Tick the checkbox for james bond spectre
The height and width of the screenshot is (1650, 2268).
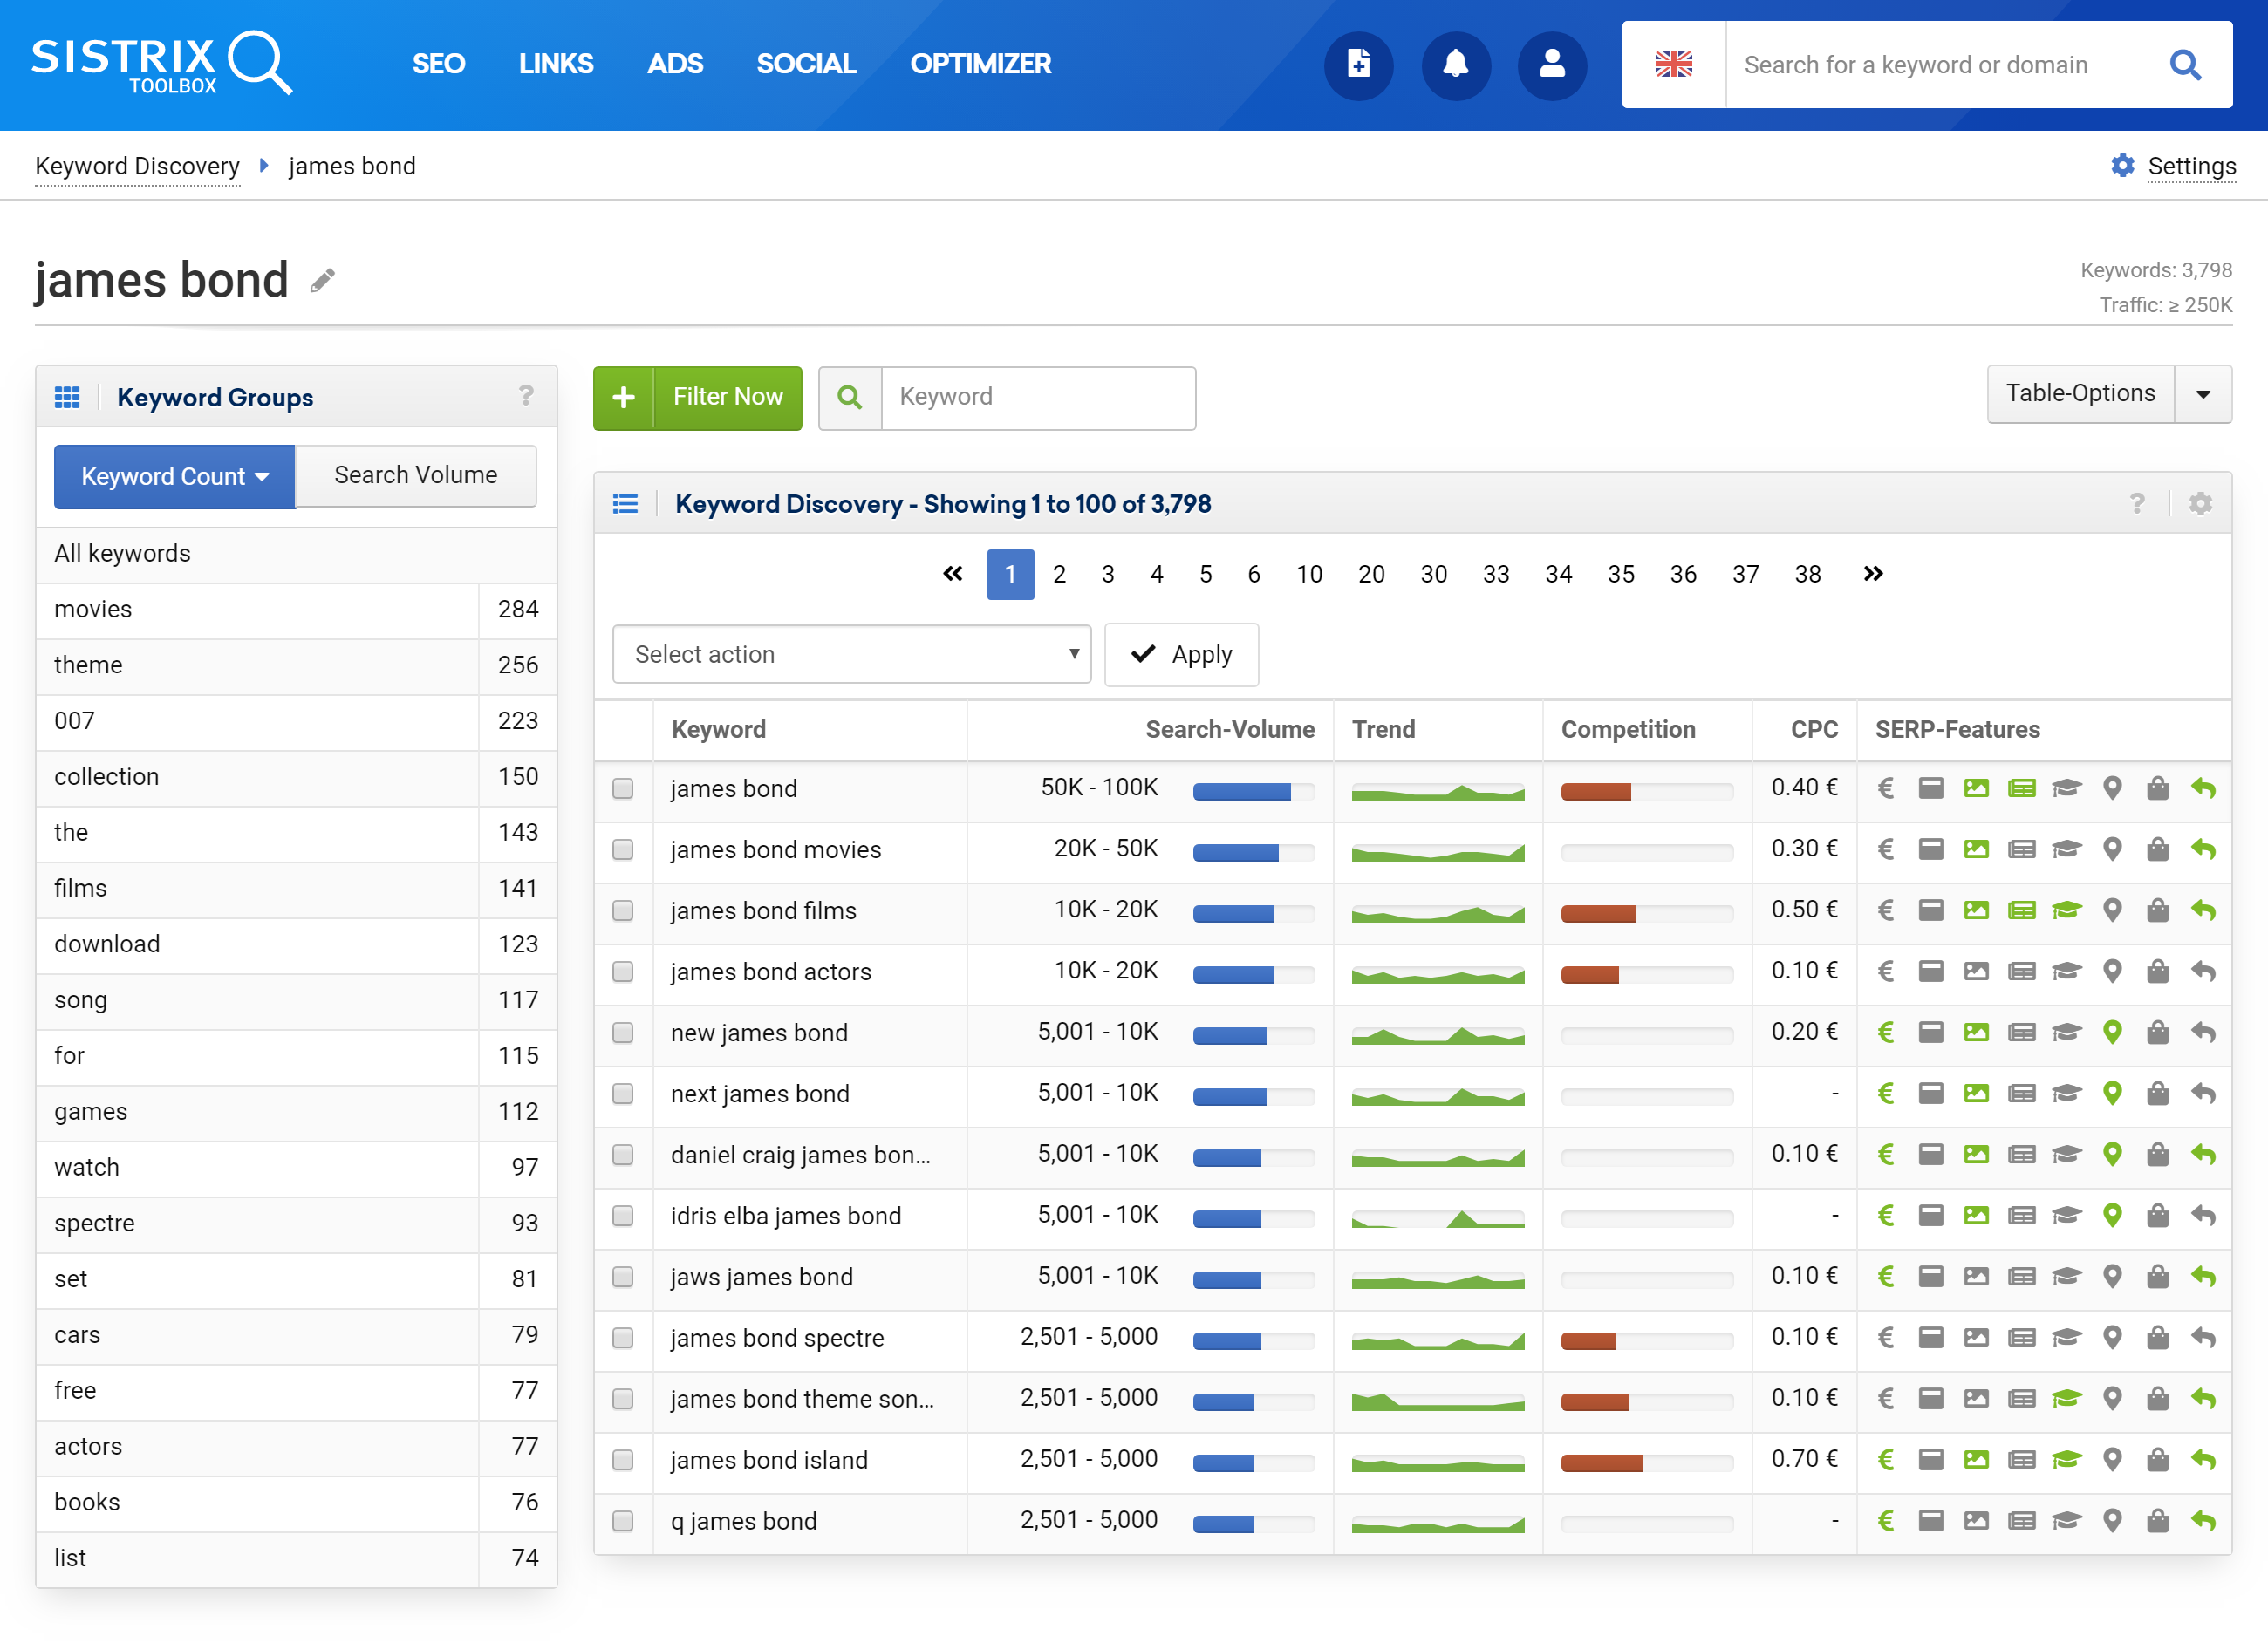(x=623, y=1337)
